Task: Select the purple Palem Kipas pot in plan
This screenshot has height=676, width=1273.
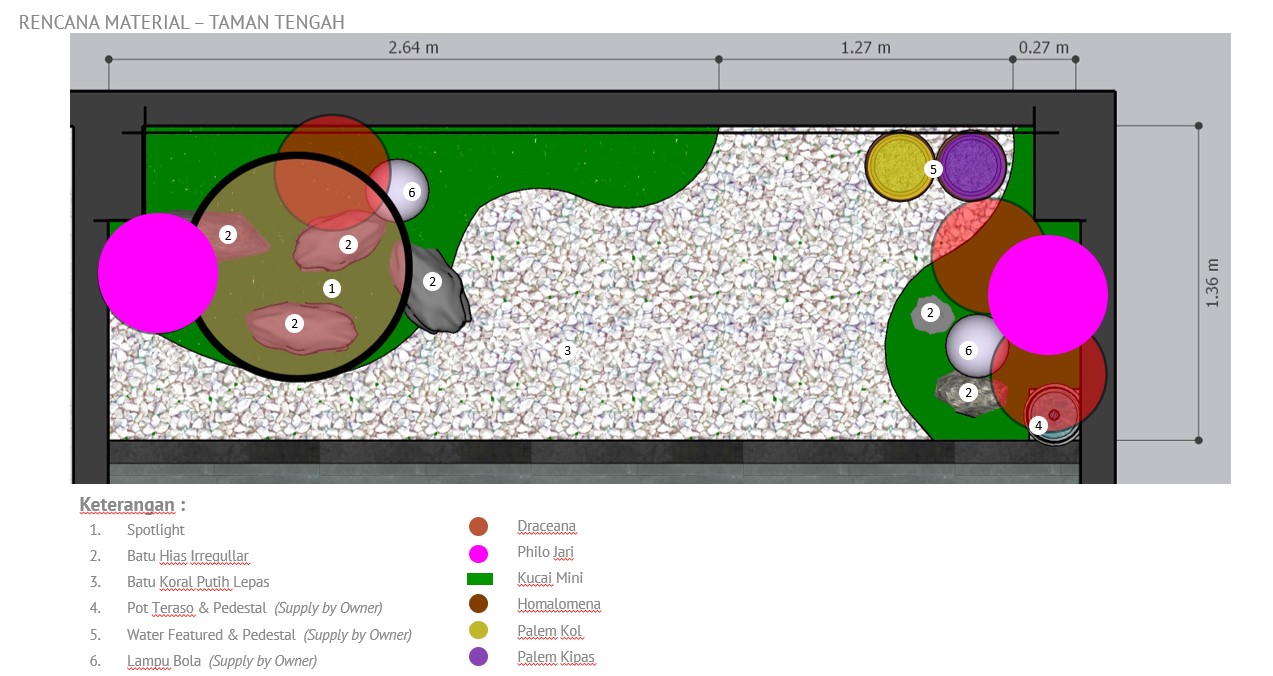Action: 973,166
